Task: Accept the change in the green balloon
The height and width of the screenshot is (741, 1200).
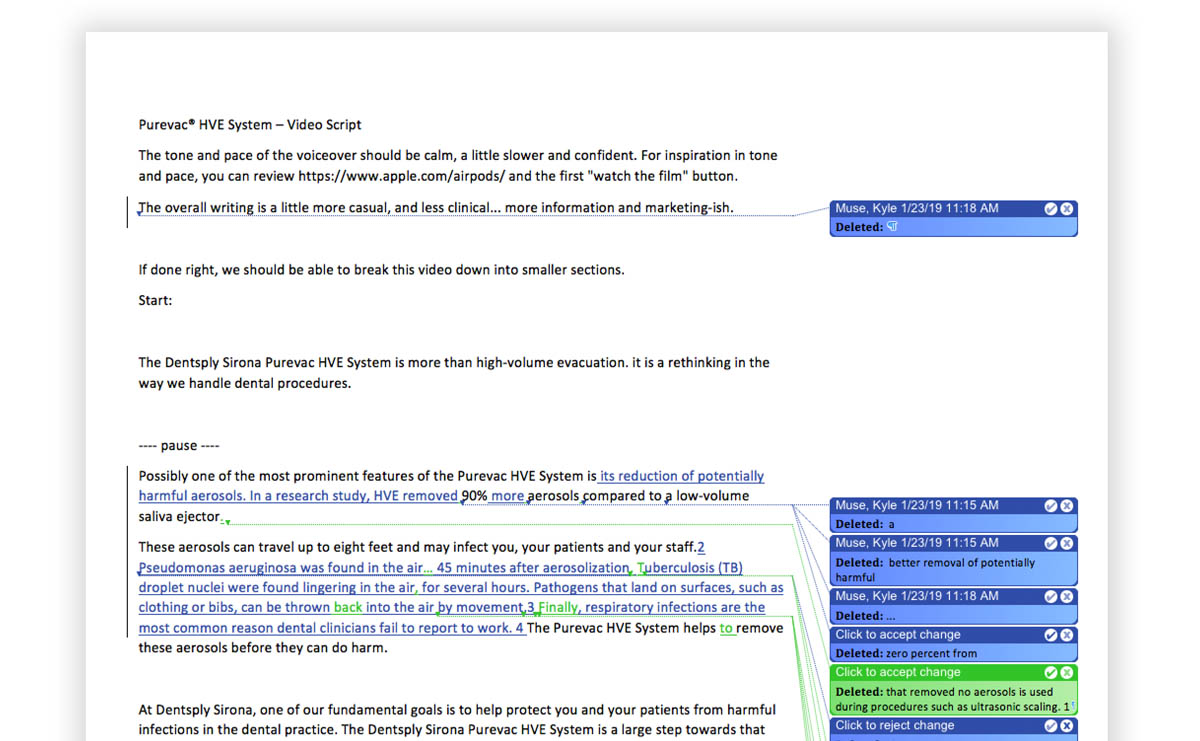Action: click(x=1051, y=673)
